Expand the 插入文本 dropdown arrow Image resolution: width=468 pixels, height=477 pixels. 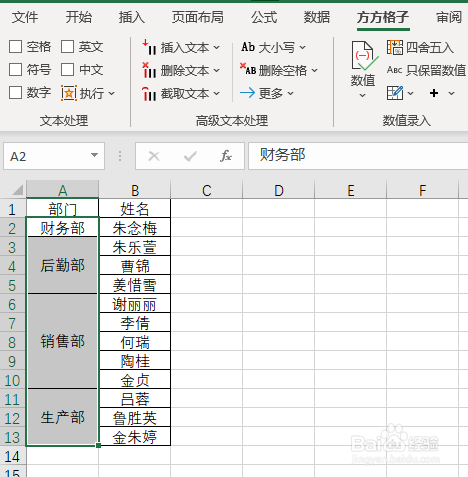(x=216, y=48)
